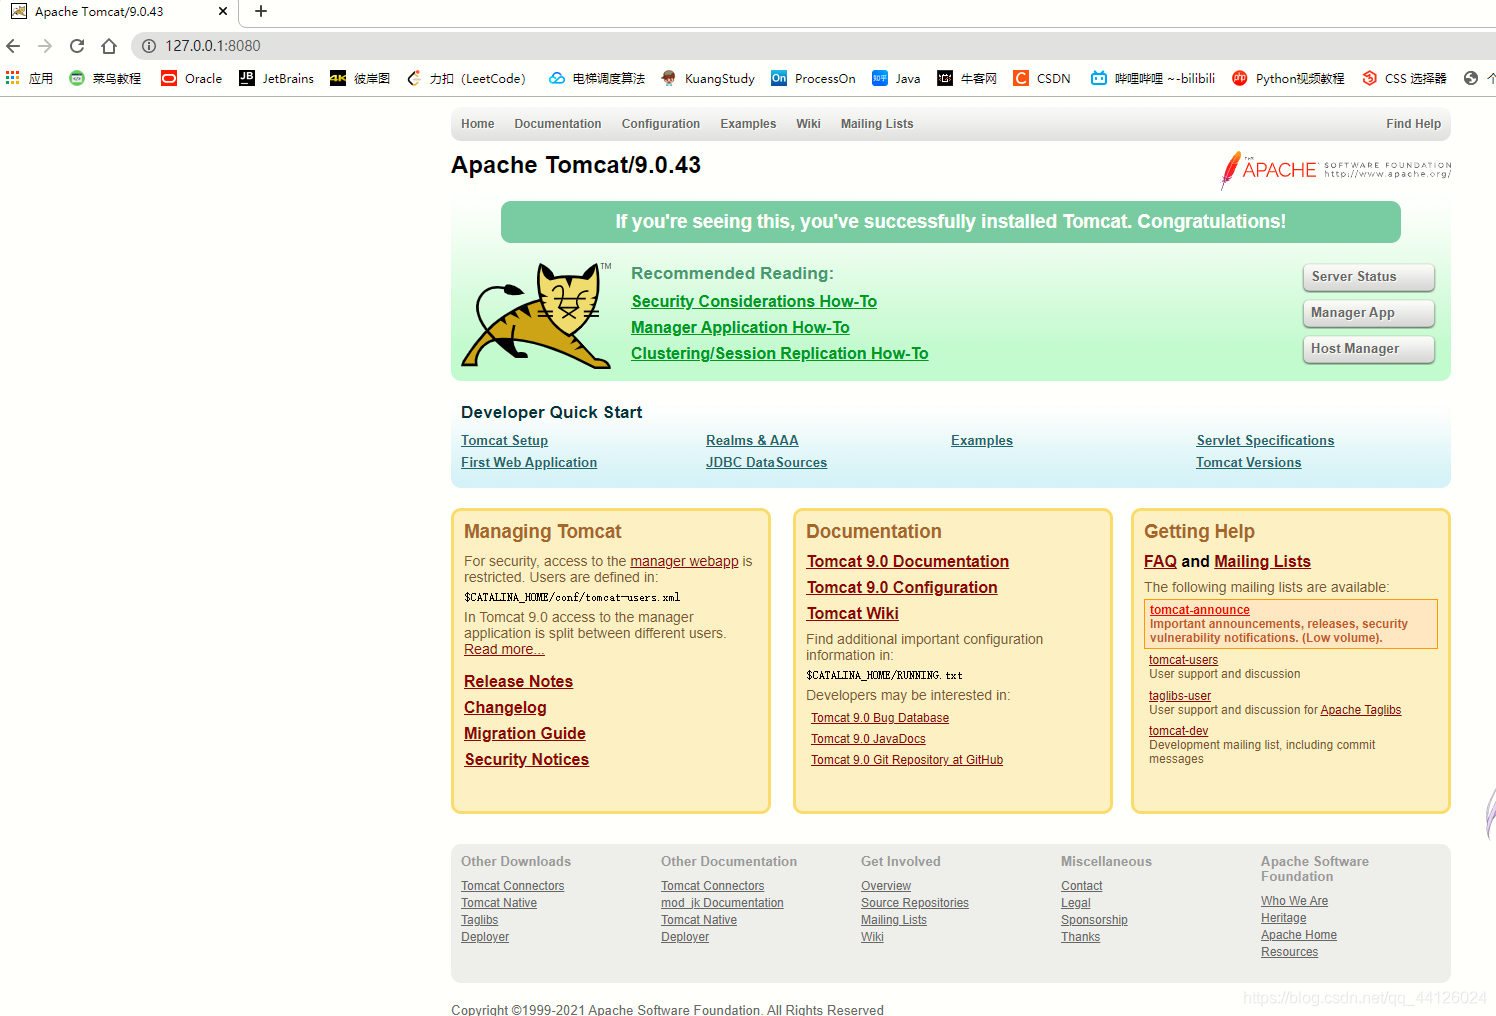The image size is (1496, 1016).
Task: Open Documentation in the Tomcat navigation bar
Action: point(558,124)
